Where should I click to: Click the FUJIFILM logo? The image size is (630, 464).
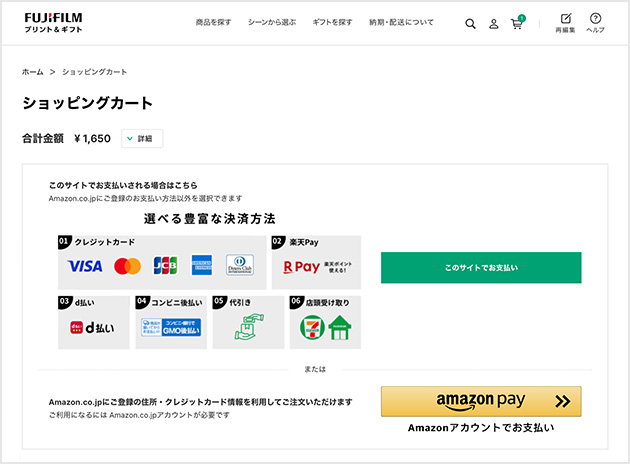pos(53,22)
